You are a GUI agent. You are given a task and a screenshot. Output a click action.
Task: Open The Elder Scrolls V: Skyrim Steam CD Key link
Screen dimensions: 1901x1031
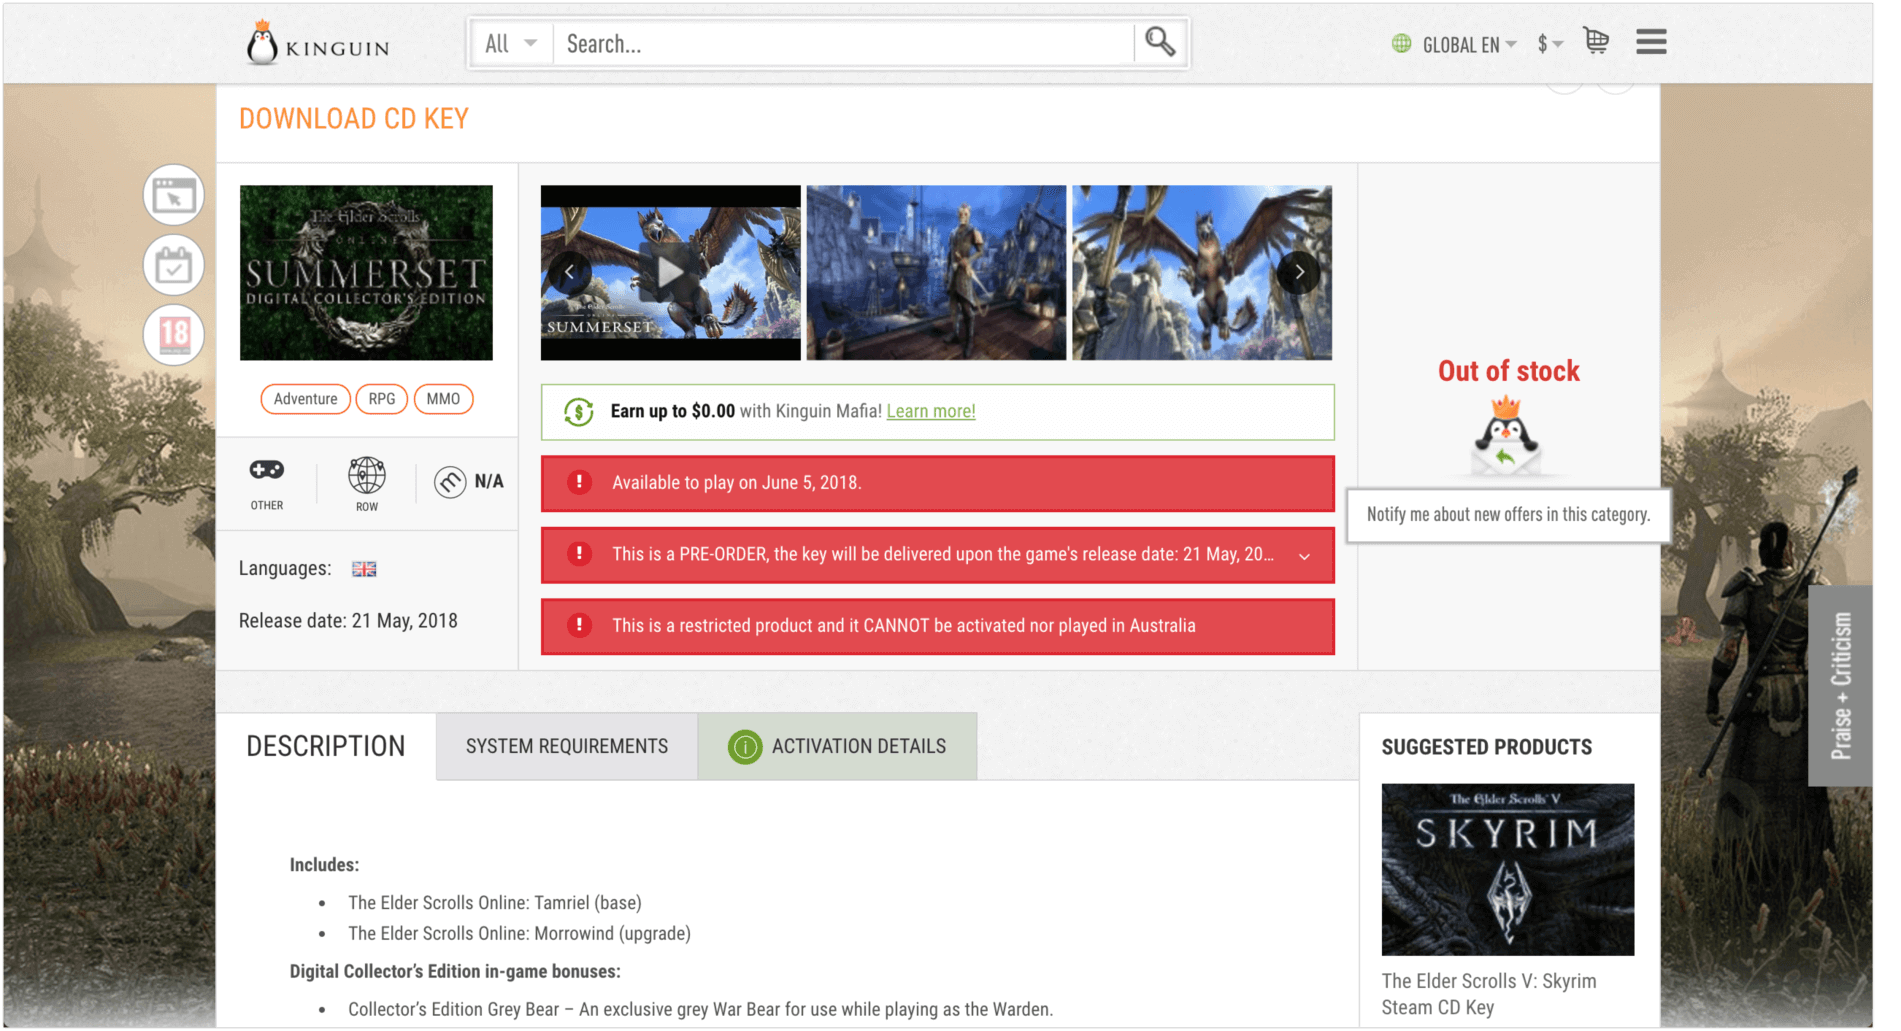click(1489, 995)
